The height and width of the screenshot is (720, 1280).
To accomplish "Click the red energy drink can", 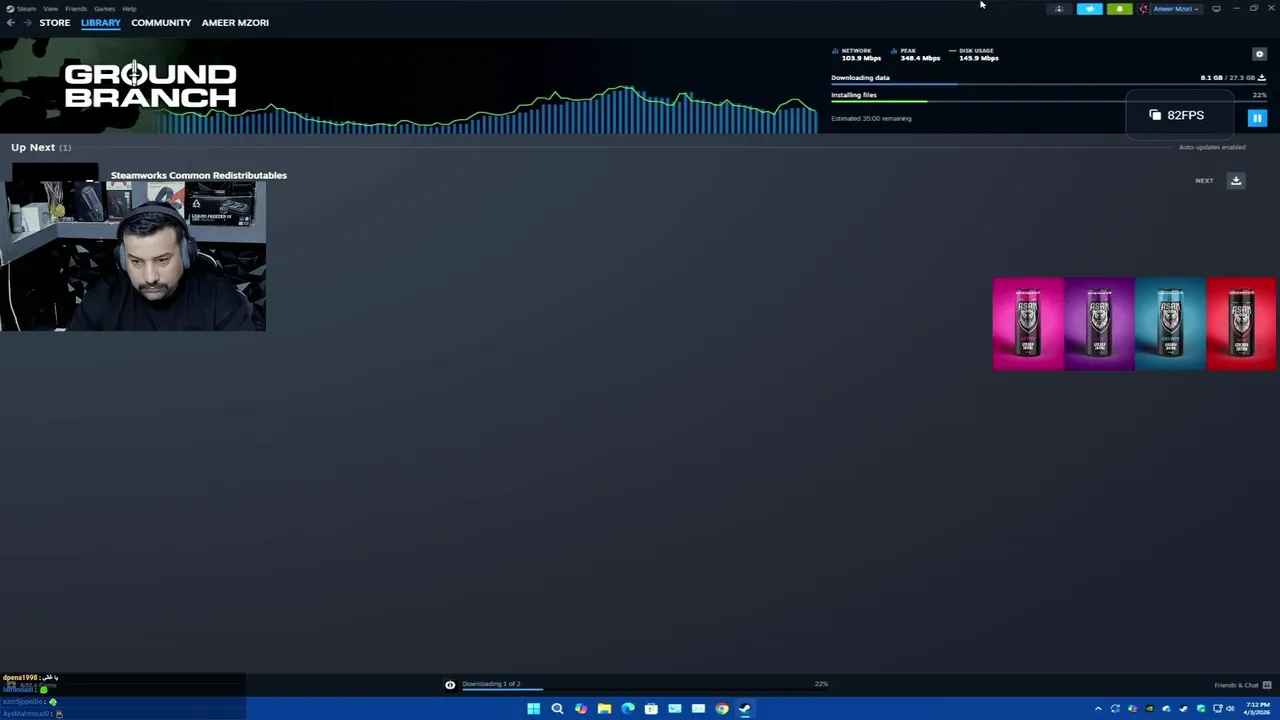I will (x=1241, y=324).
